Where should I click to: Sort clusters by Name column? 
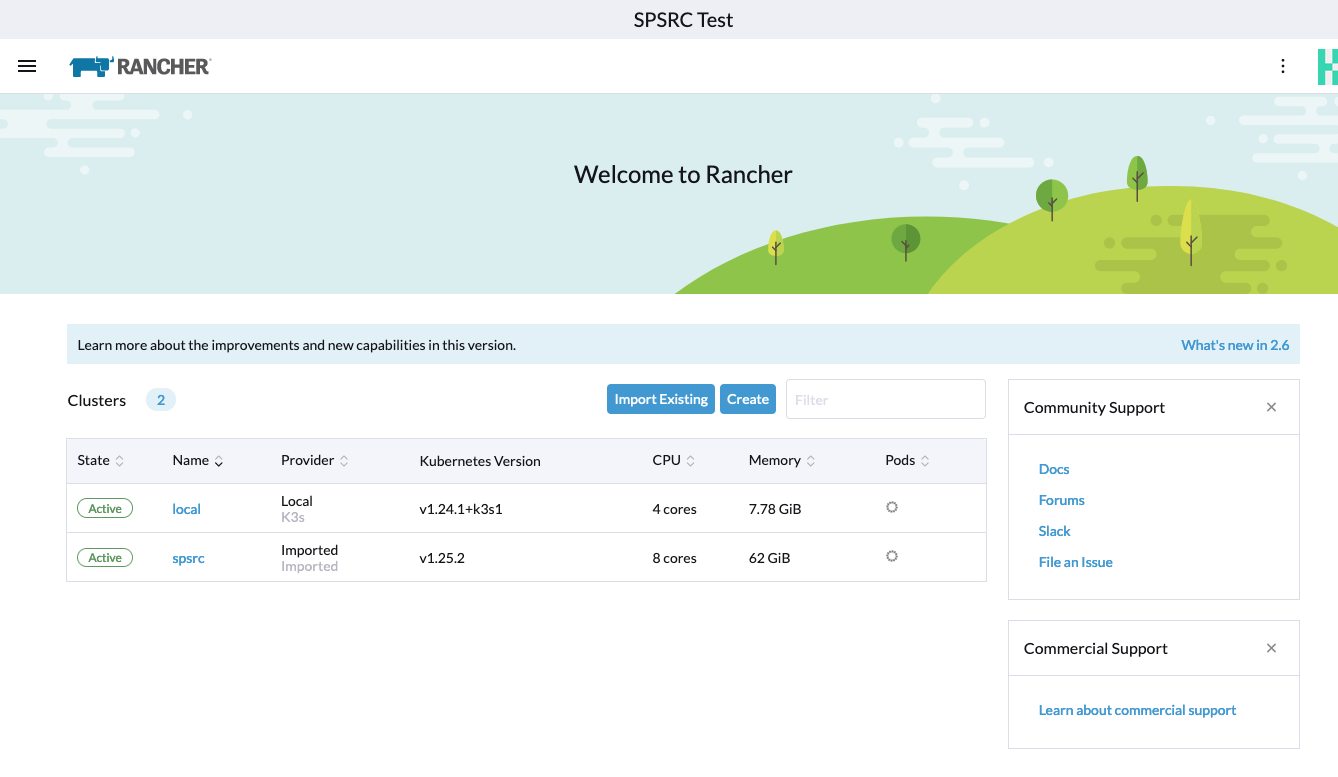click(198, 460)
